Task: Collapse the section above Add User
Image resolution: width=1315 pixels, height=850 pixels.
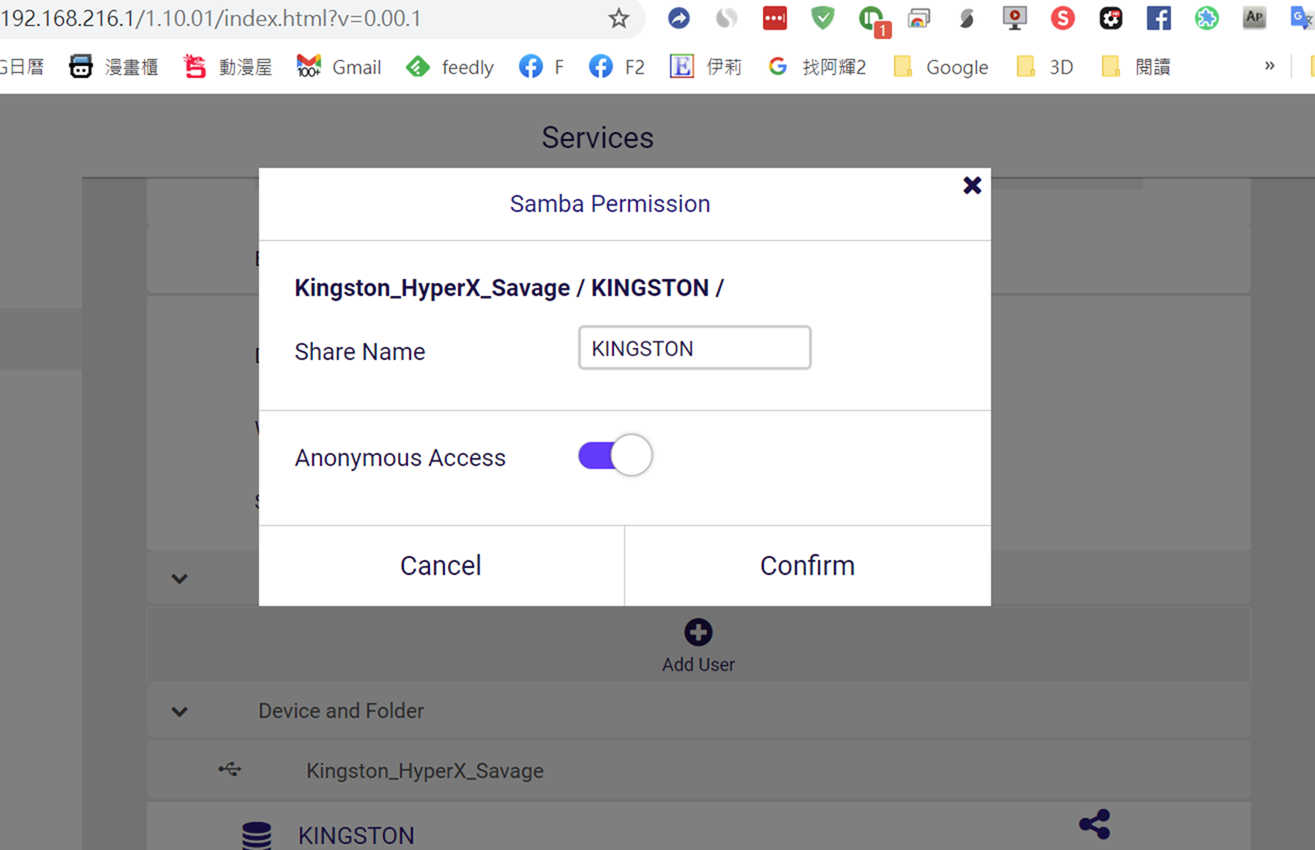Action: pos(180,579)
